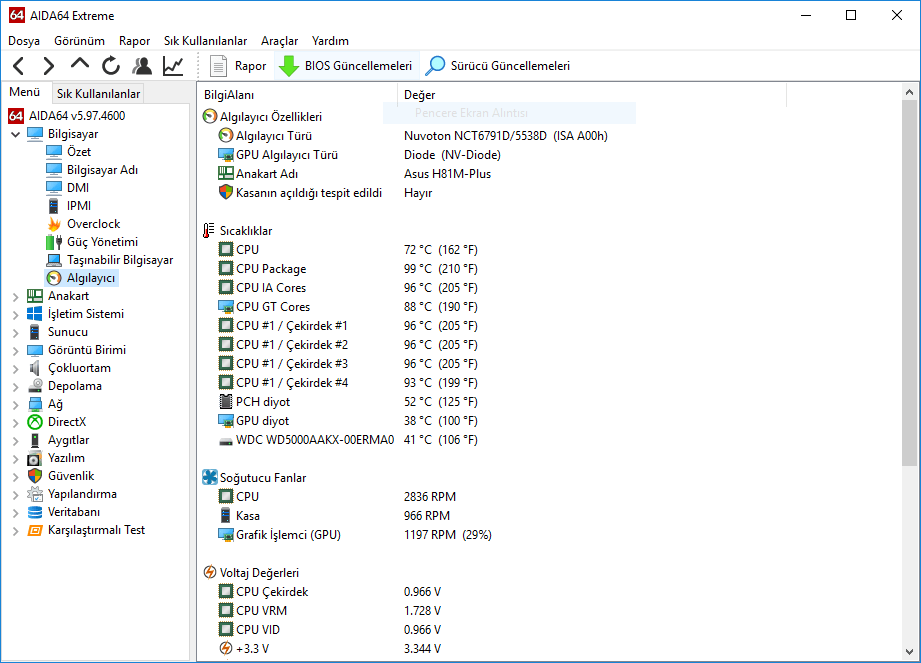Open the Rapor menu
921x663 pixels.
pyautogui.click(x=135, y=41)
